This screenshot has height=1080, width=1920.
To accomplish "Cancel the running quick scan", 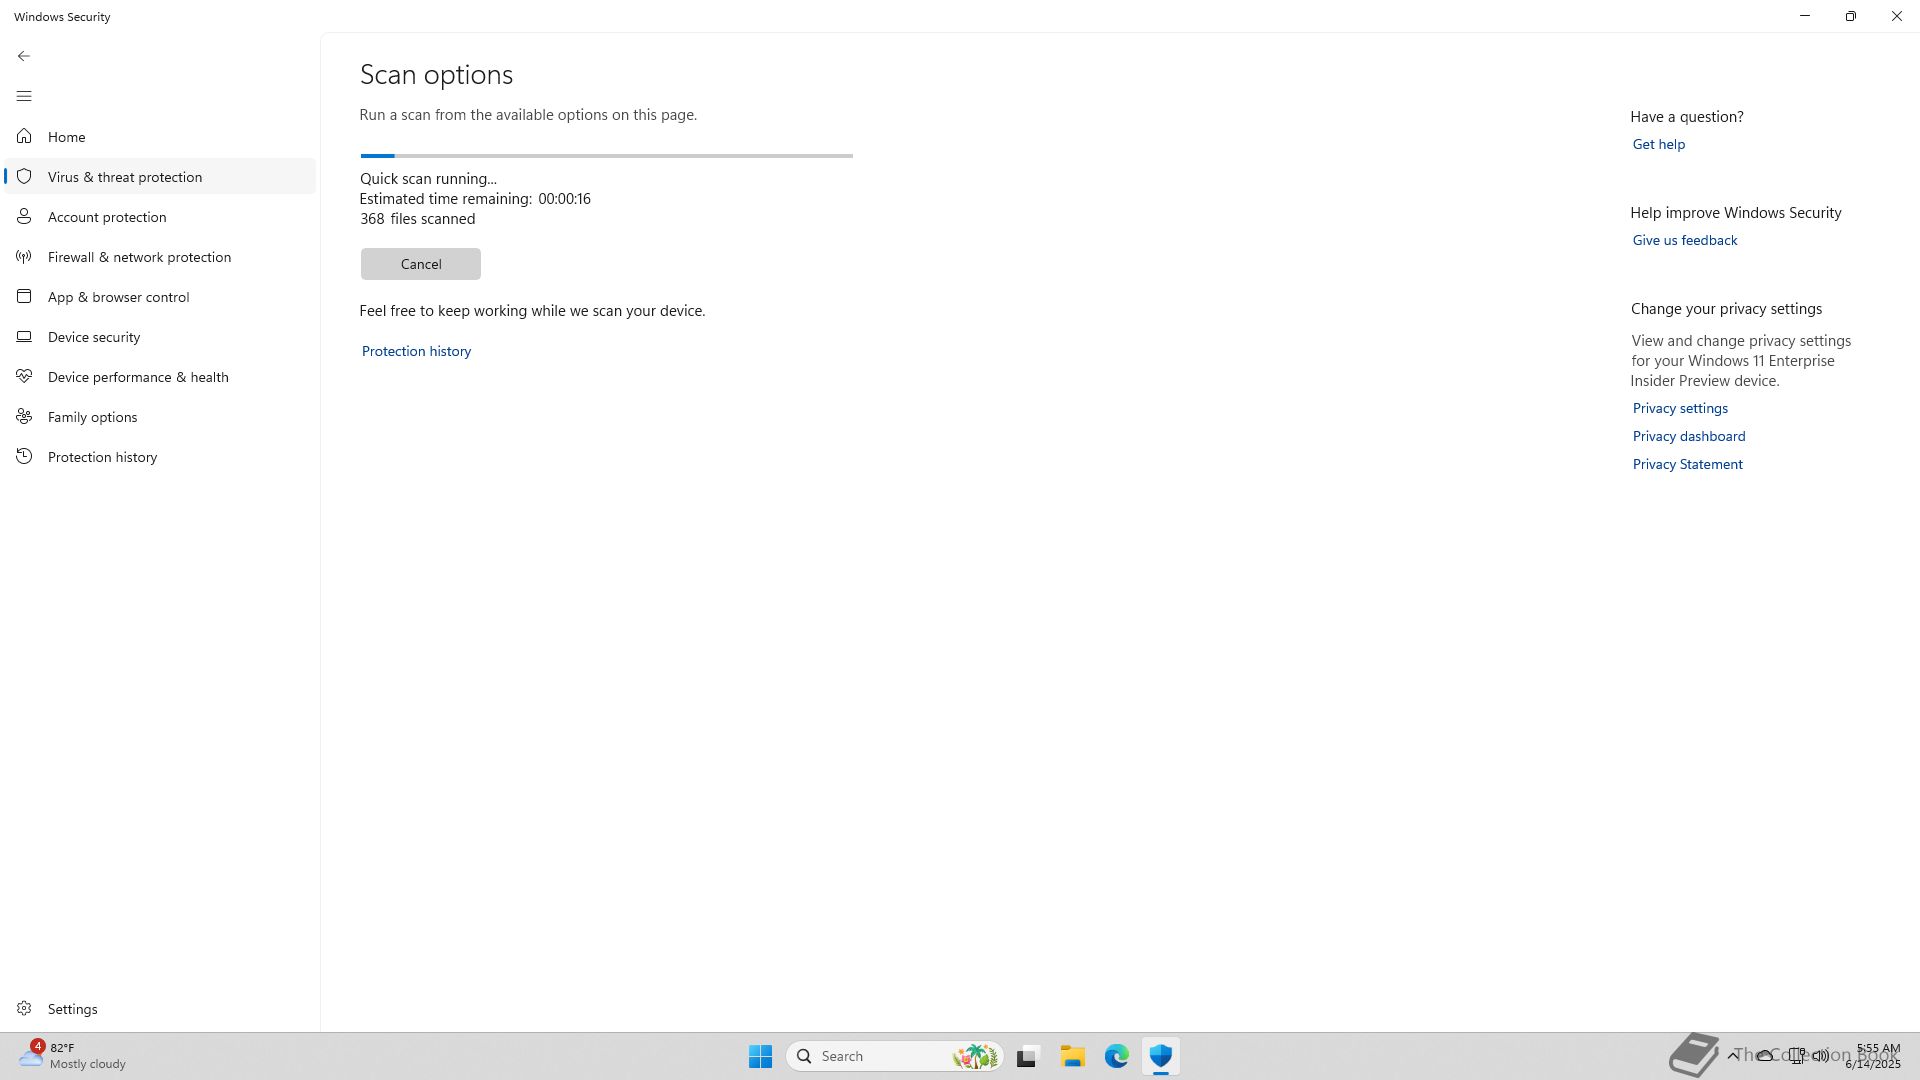I will pos(420,264).
